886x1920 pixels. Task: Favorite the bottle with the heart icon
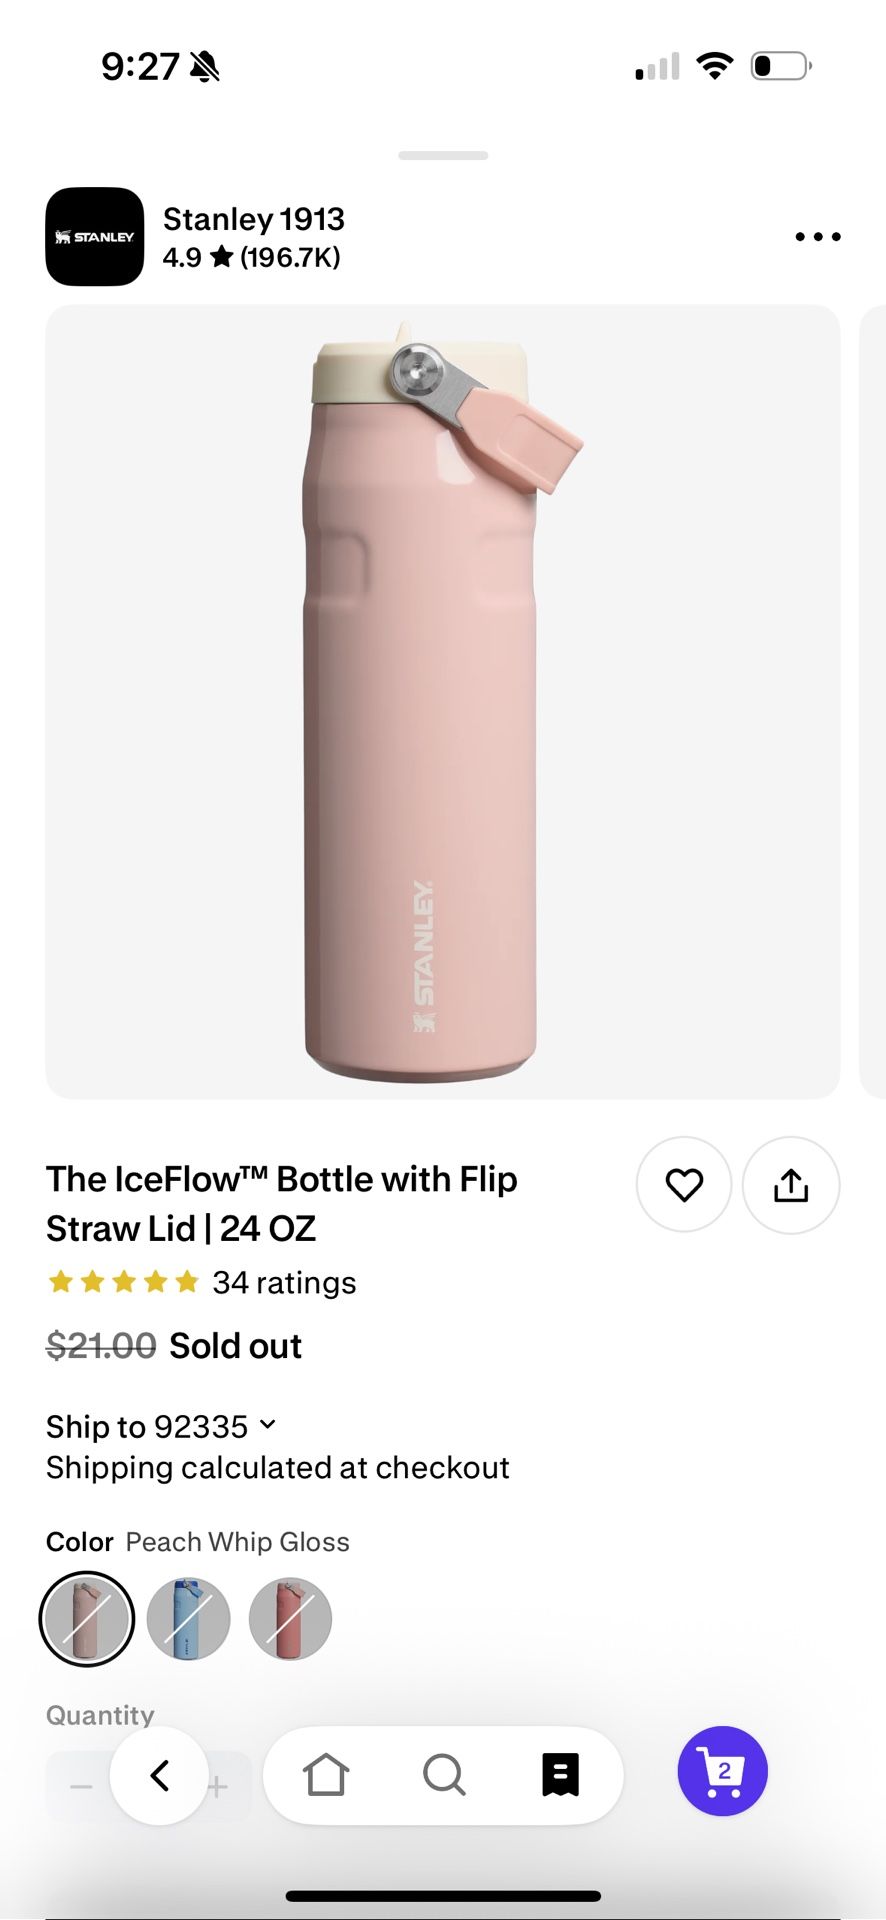(x=684, y=1185)
